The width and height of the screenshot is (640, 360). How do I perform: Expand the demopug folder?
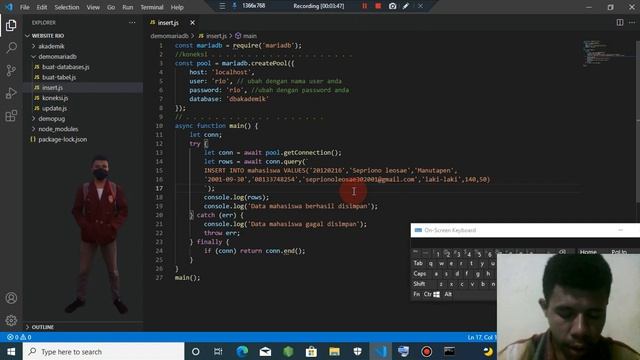[51, 119]
